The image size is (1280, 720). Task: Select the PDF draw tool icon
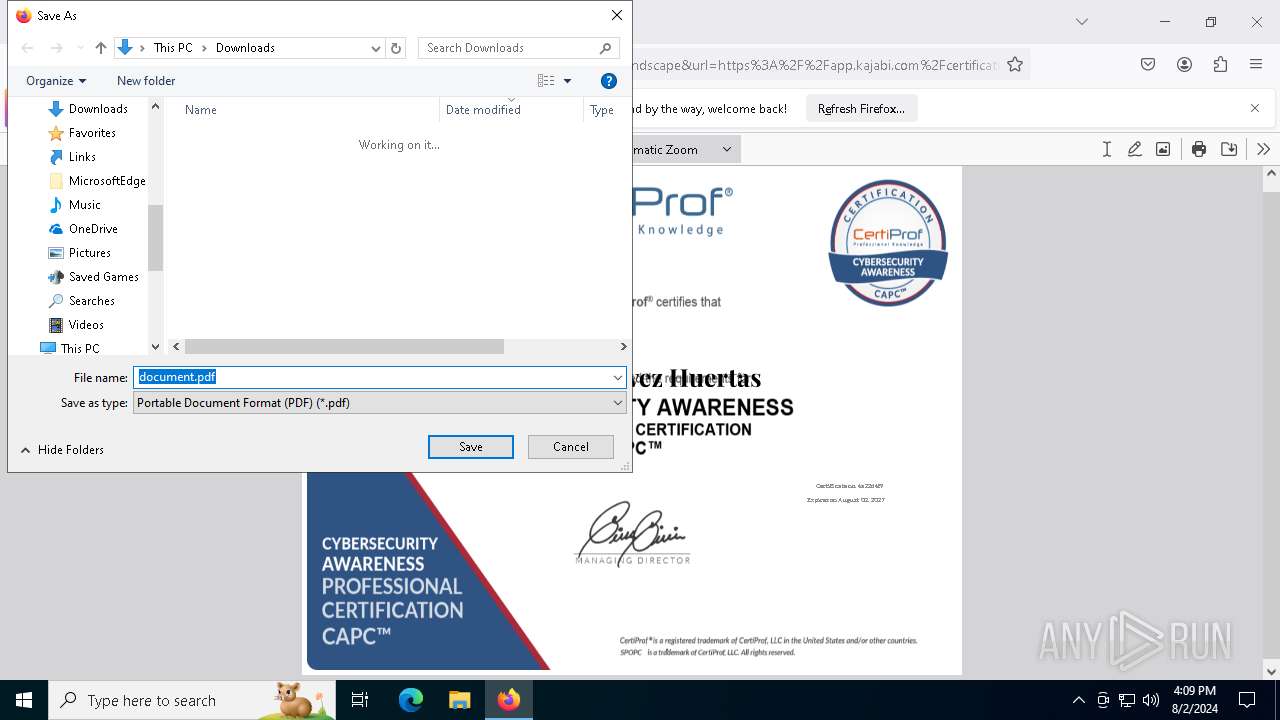point(1134,149)
